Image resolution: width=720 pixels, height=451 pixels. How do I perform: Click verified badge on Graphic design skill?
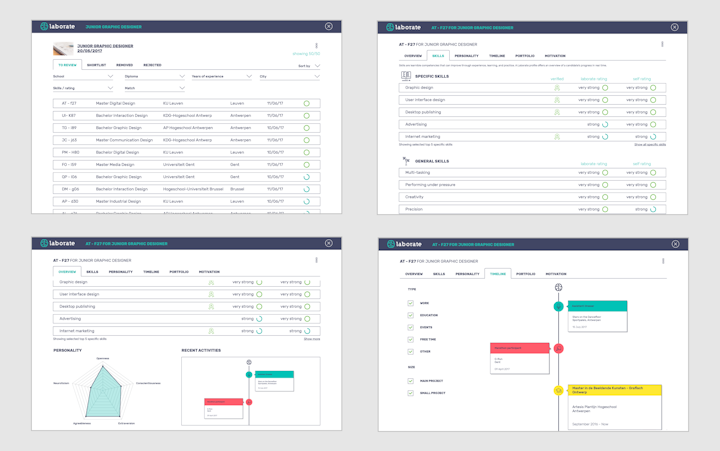557,88
